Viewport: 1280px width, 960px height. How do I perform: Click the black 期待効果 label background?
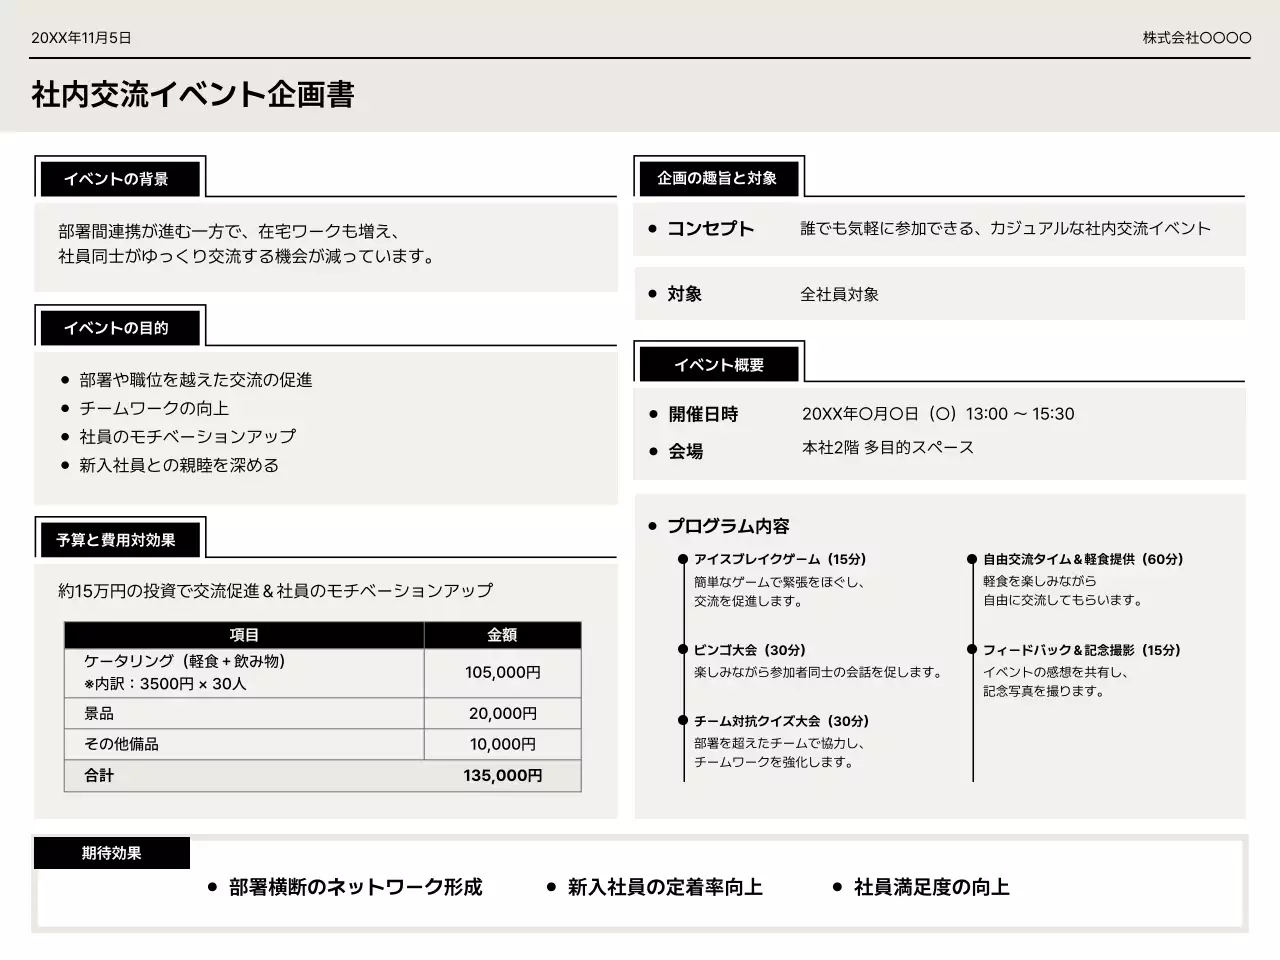pos(111,853)
